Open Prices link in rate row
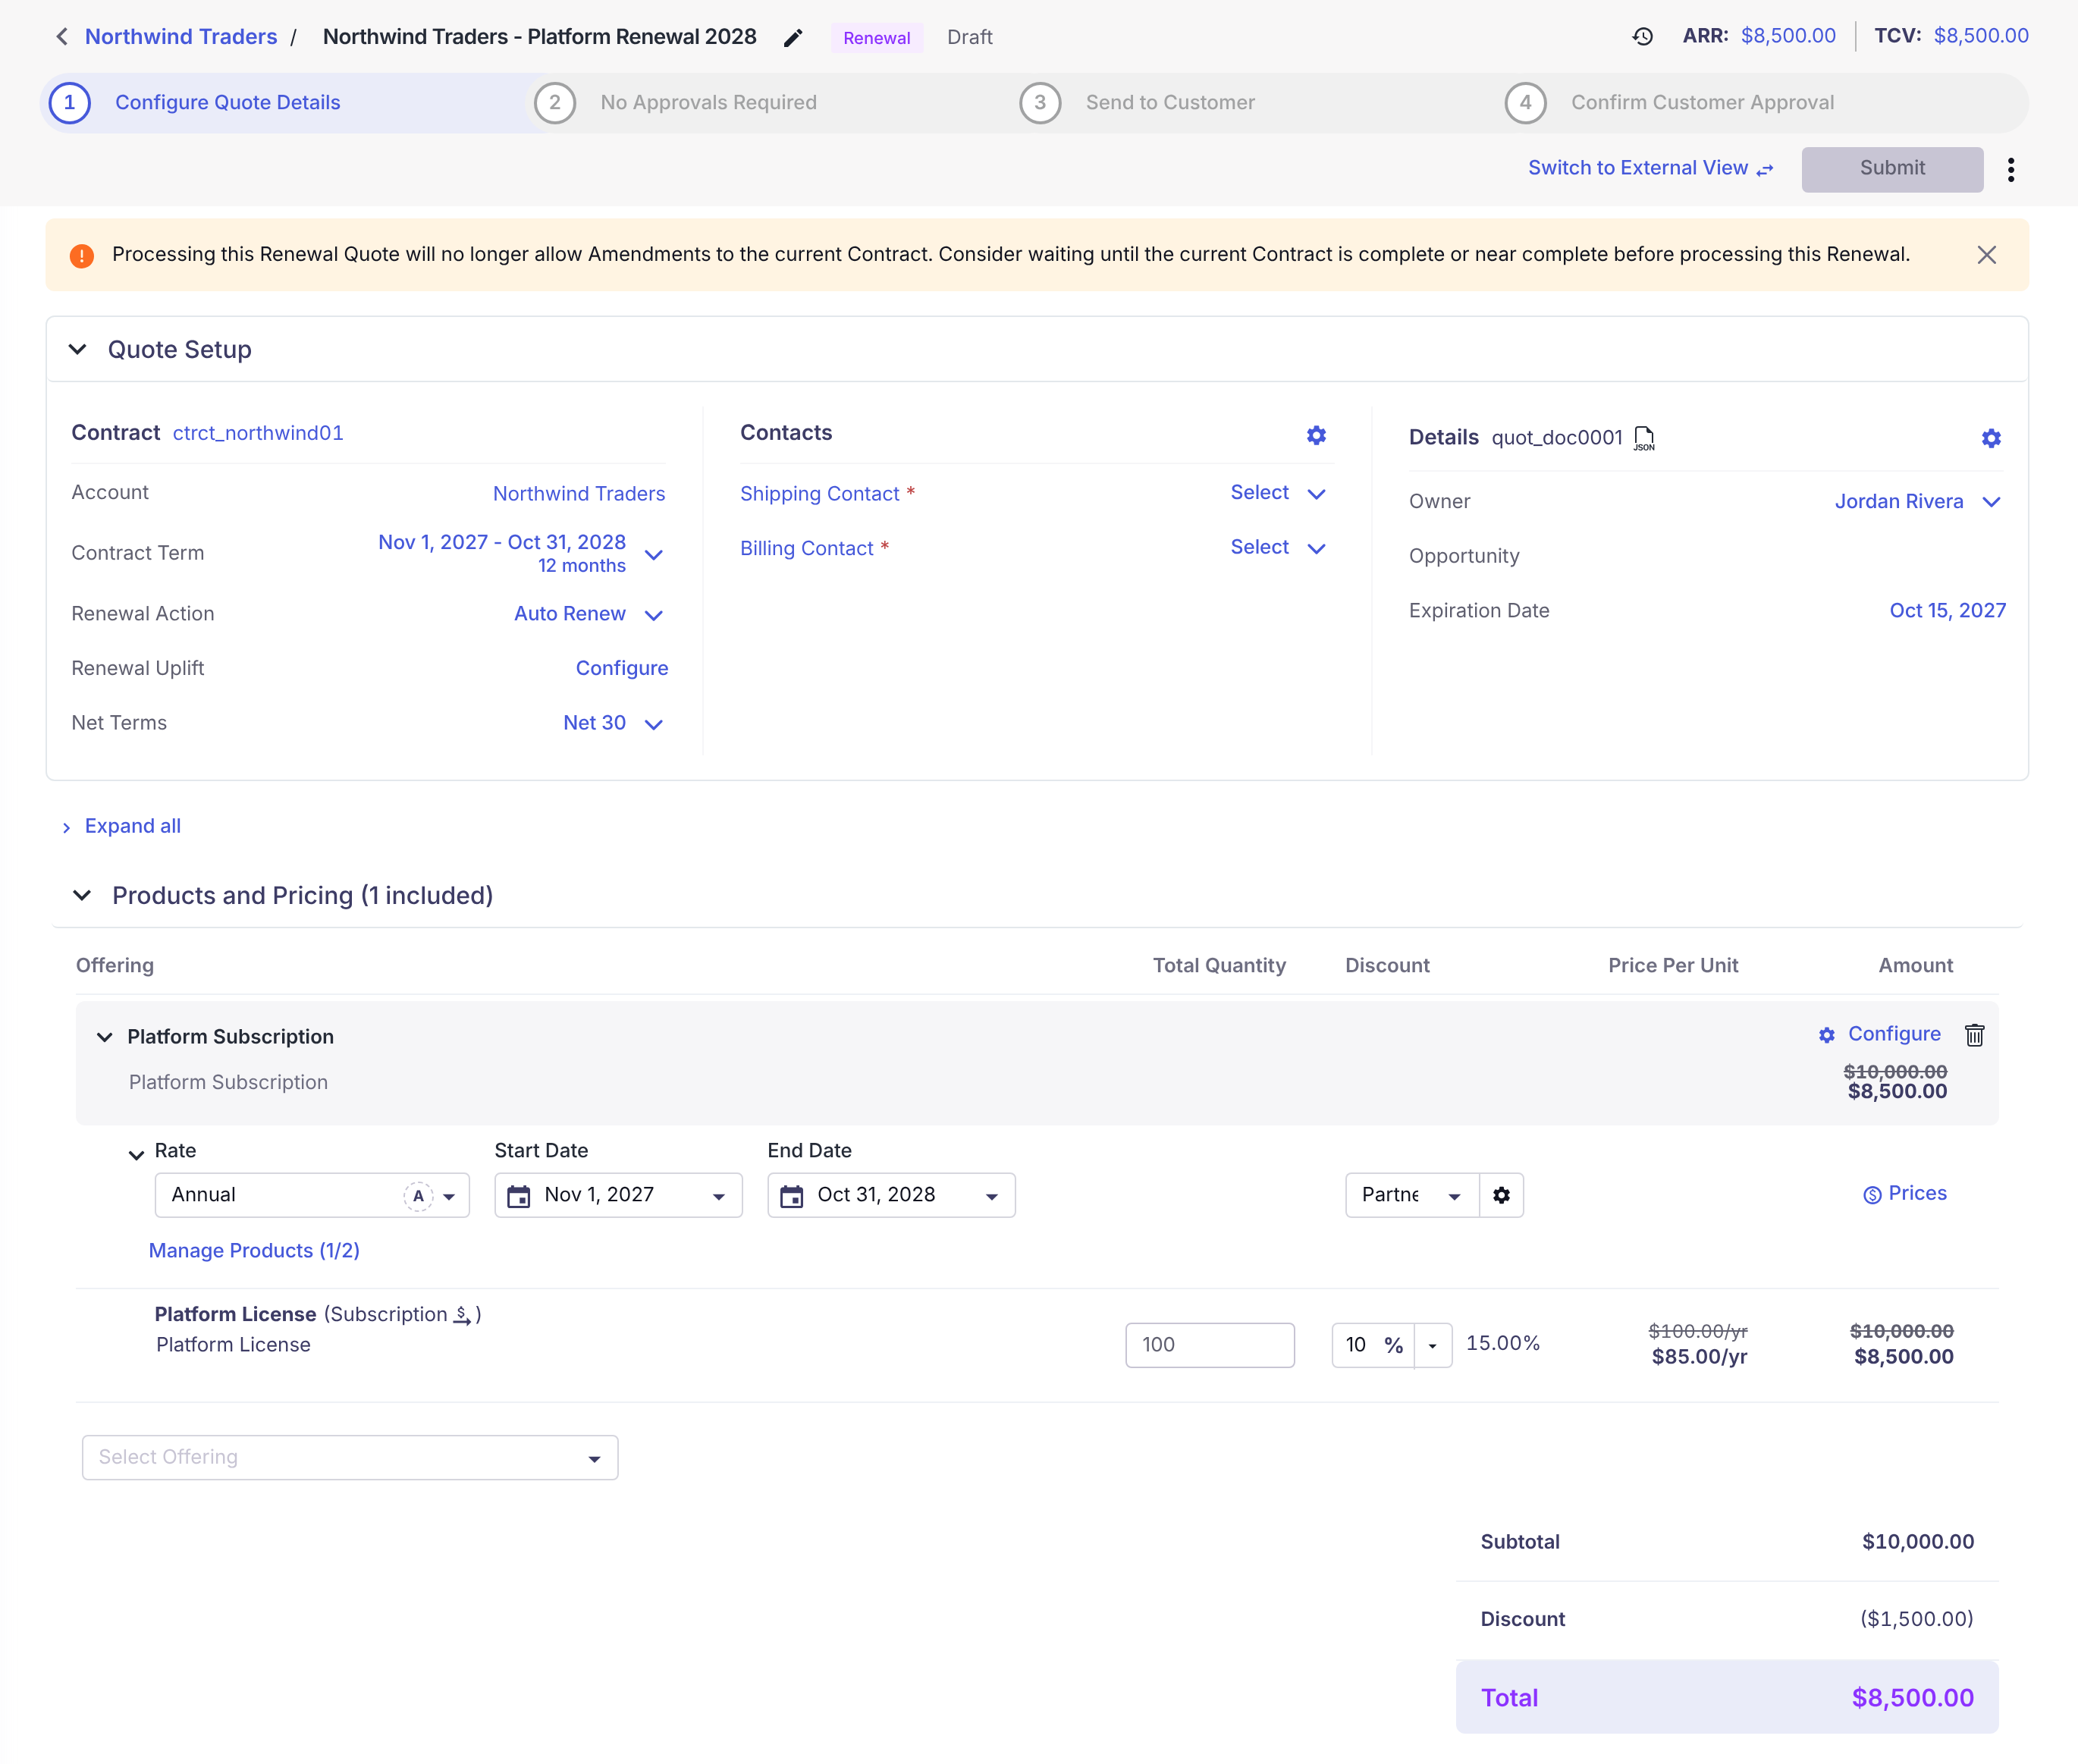This screenshot has height=1764, width=2078. coord(1905,1194)
